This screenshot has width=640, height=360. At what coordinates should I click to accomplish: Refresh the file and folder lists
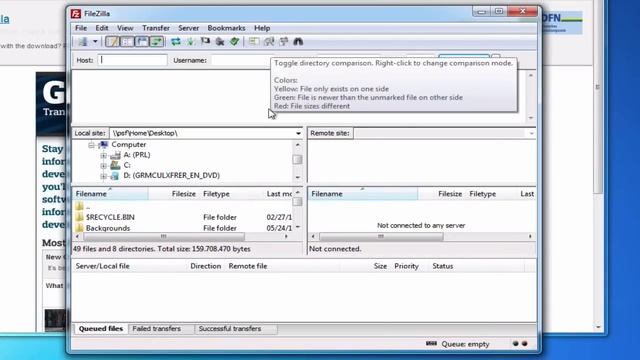pyautogui.click(x=176, y=41)
